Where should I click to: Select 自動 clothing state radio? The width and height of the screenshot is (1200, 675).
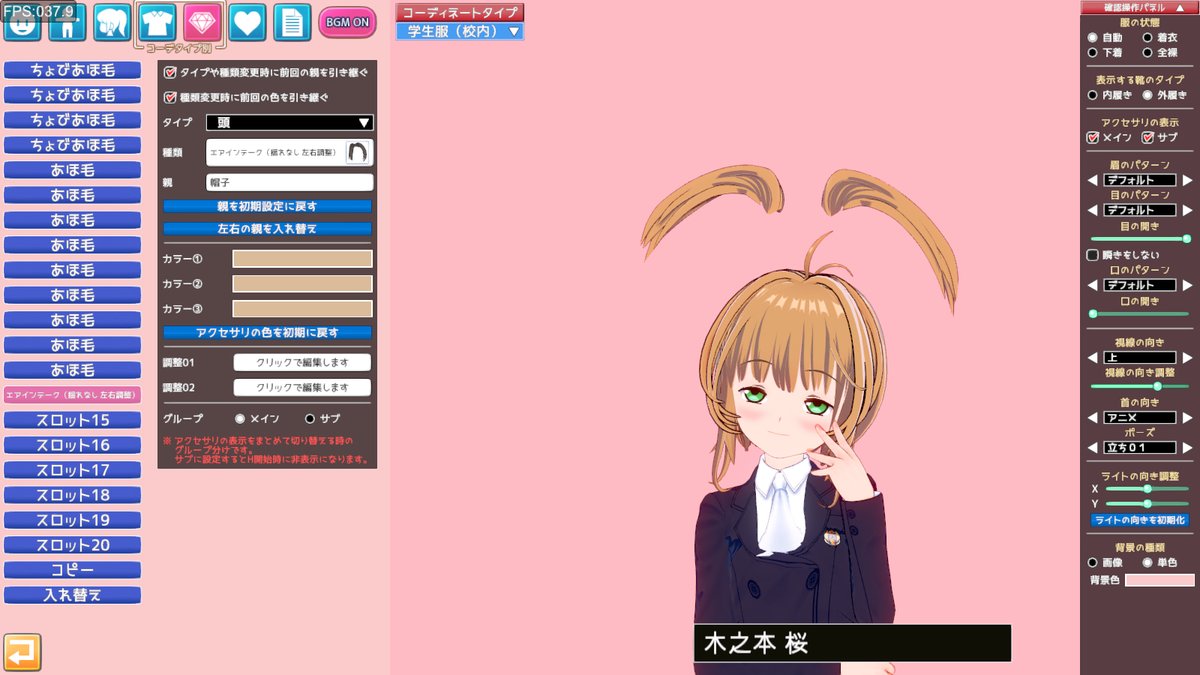click(1093, 37)
